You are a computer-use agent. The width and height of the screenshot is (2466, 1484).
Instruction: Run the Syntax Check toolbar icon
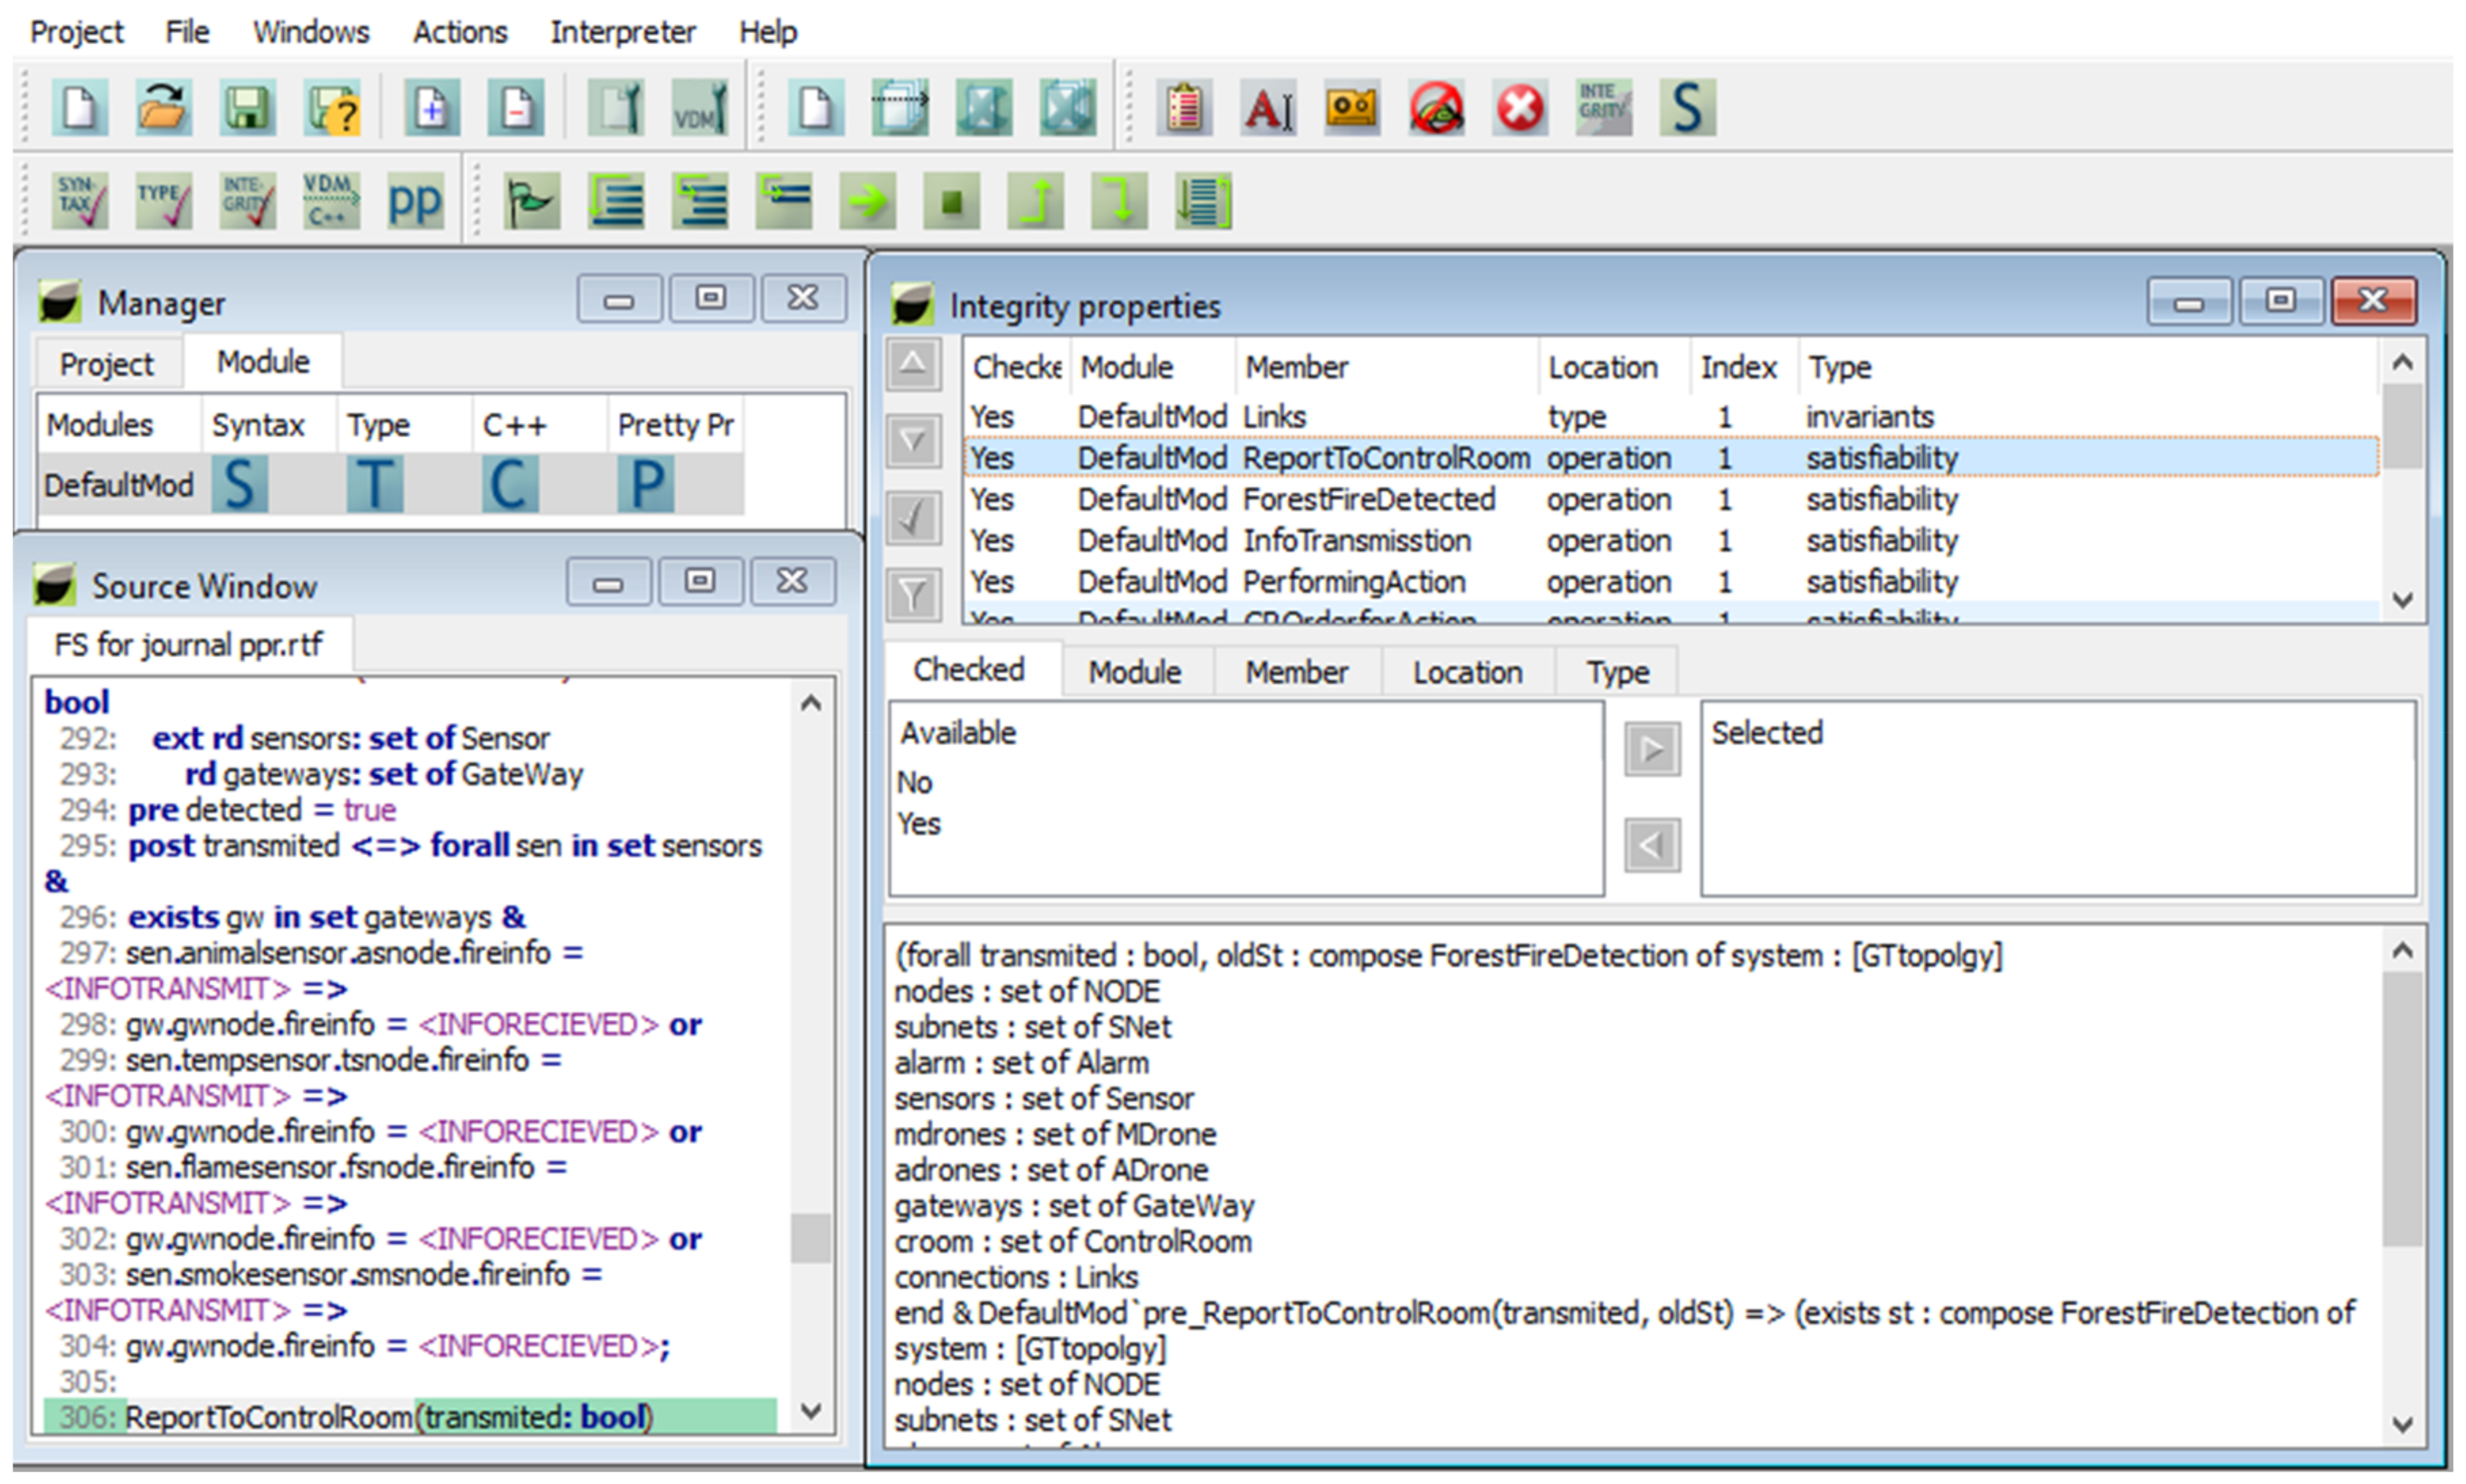(x=81, y=200)
